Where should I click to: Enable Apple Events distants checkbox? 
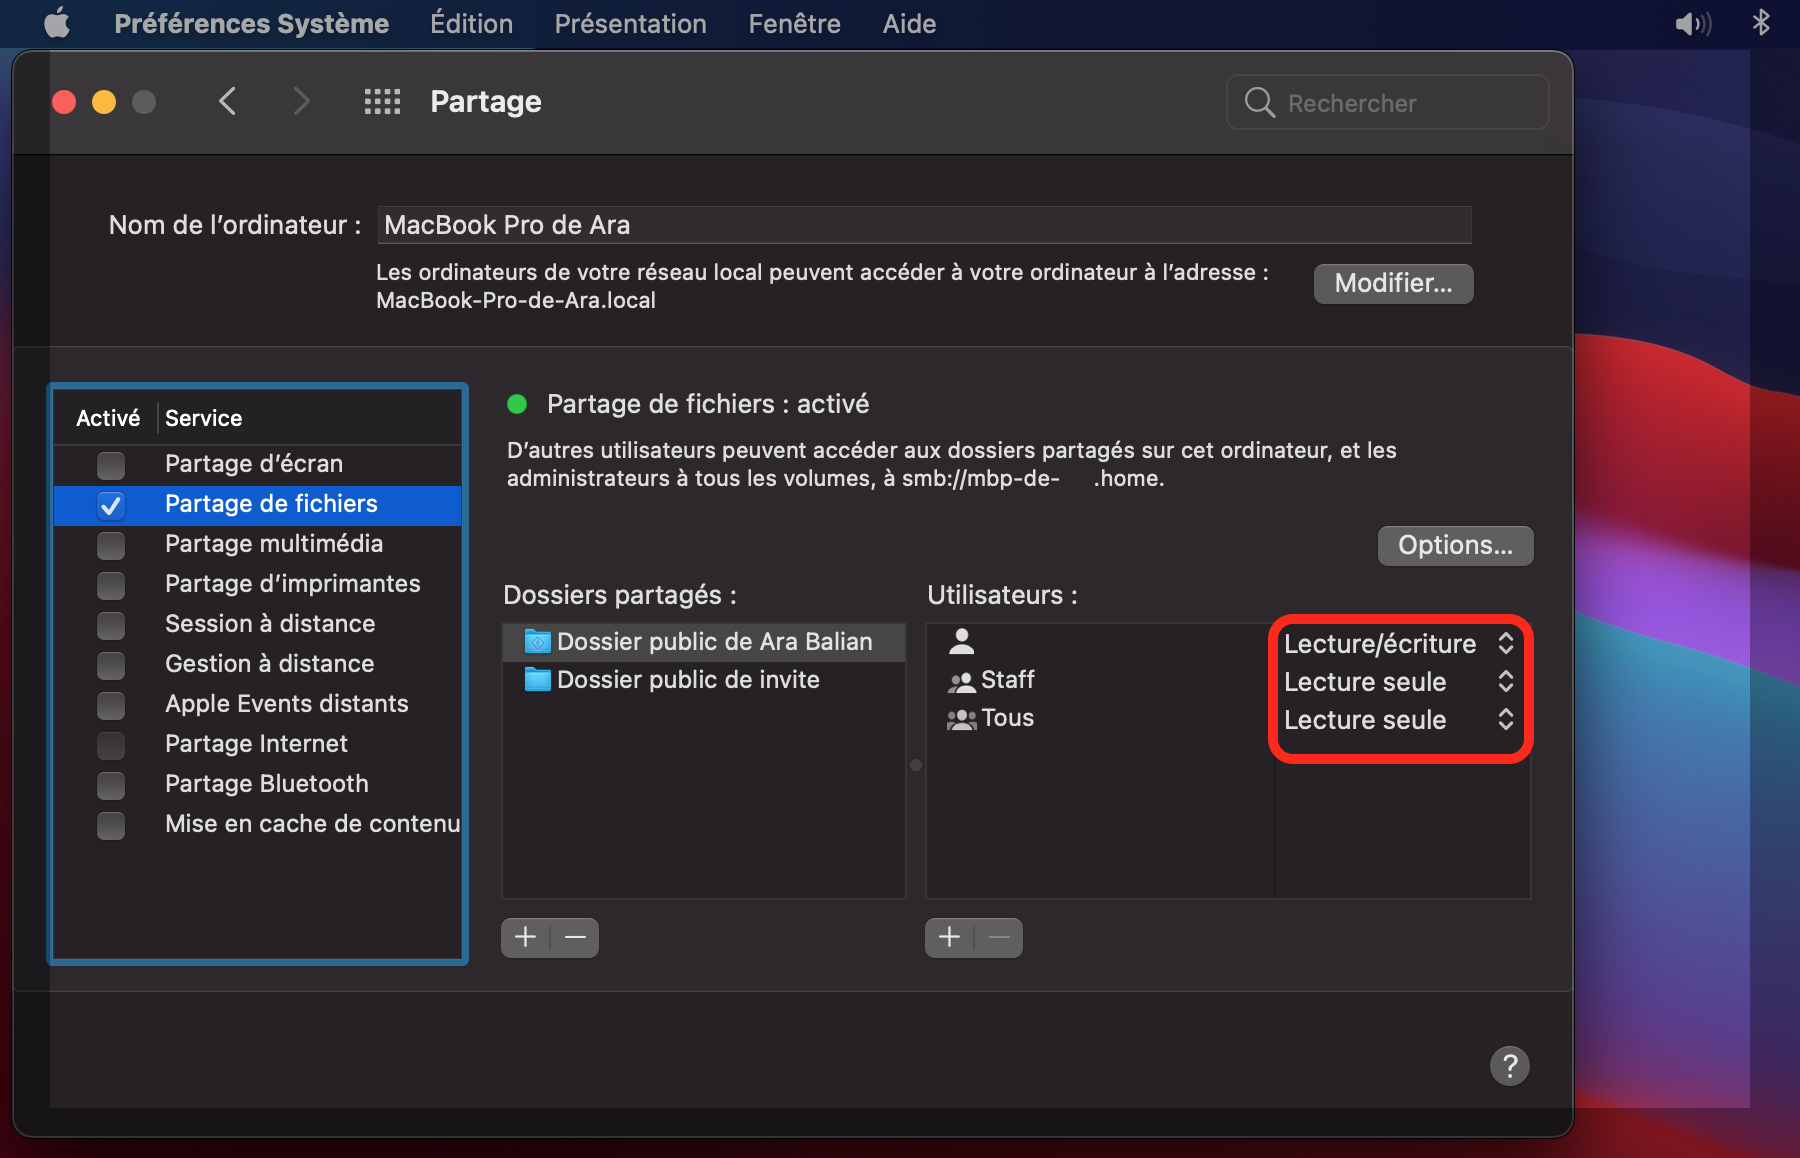pyautogui.click(x=111, y=705)
